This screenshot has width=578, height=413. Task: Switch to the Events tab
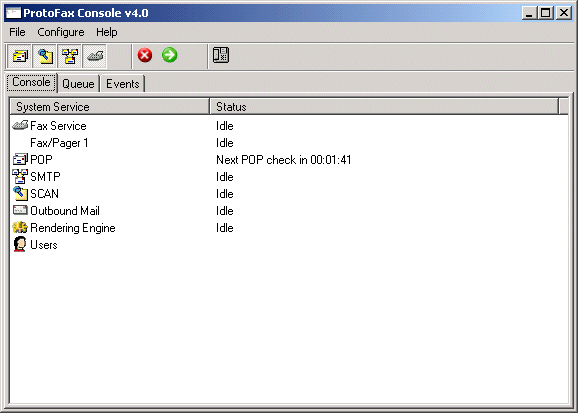(x=123, y=84)
